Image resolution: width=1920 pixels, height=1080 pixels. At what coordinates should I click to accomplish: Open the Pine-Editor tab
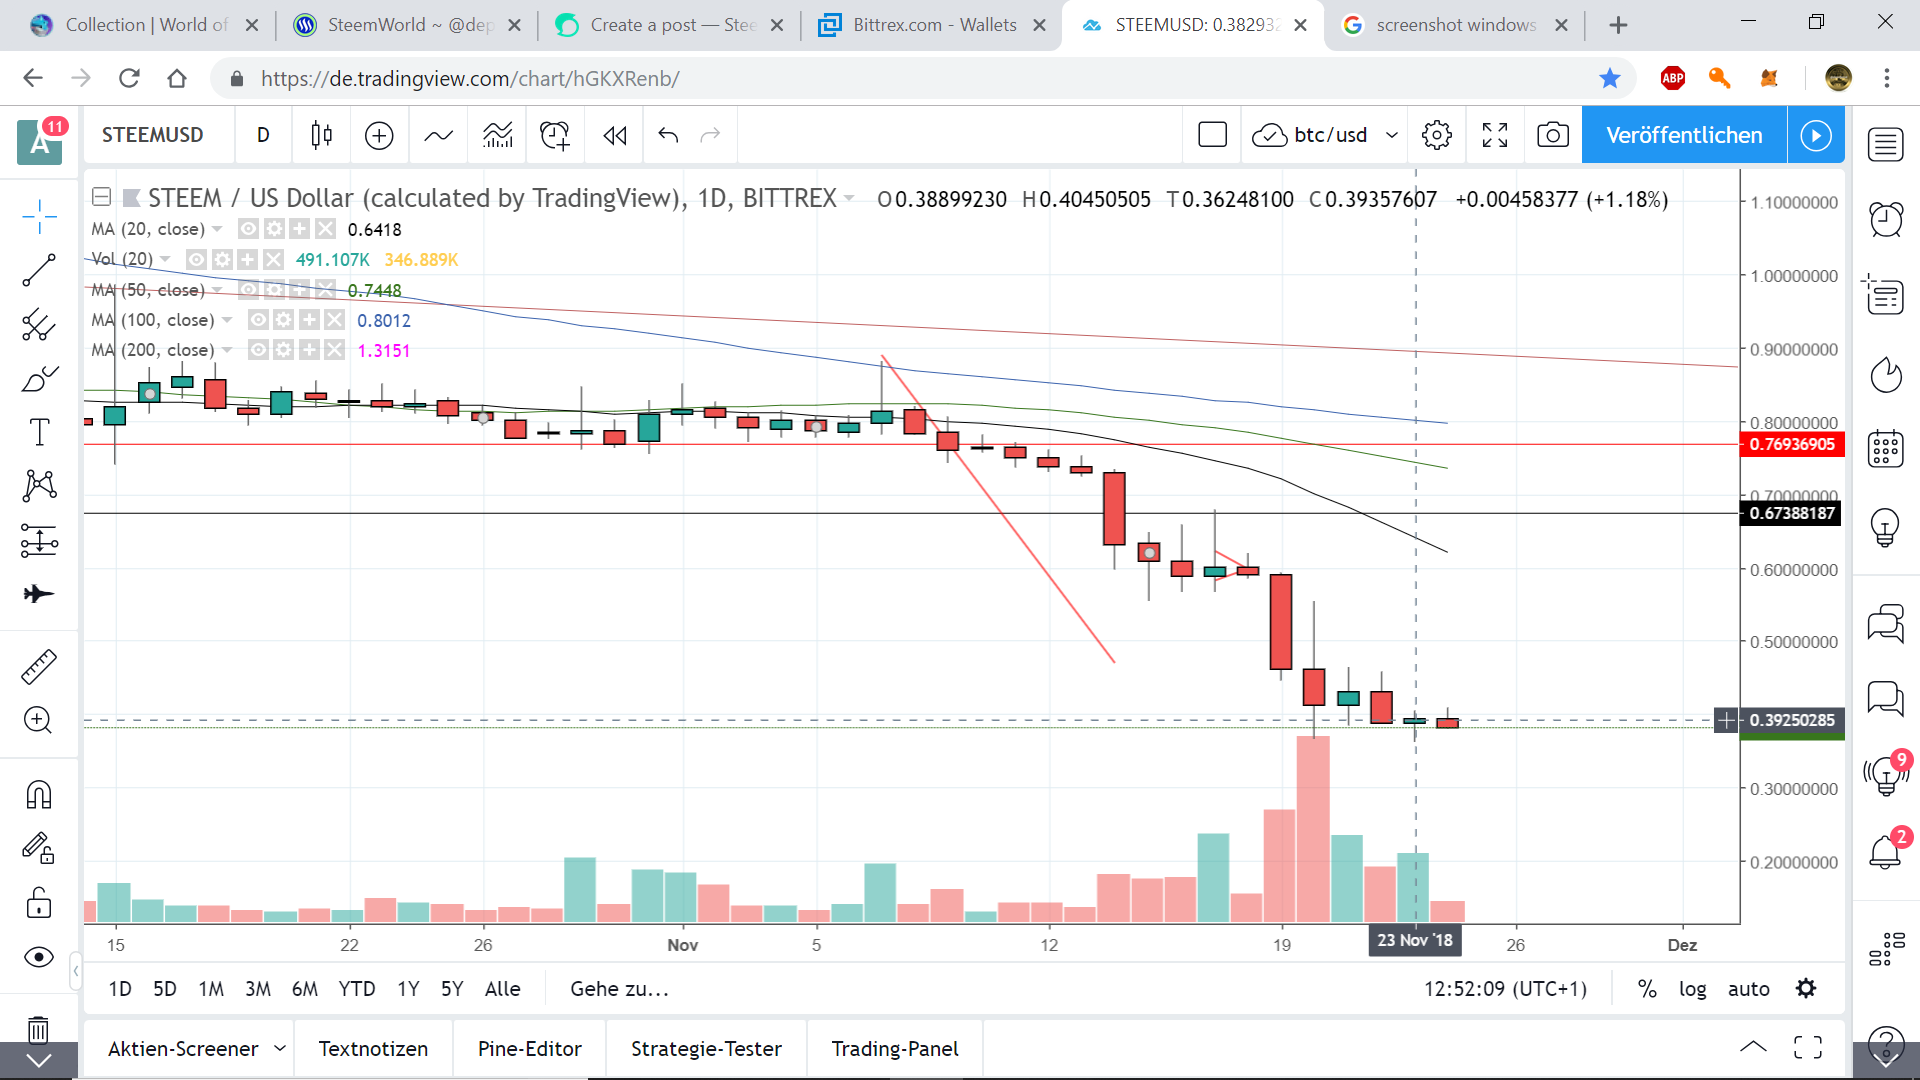(529, 1048)
